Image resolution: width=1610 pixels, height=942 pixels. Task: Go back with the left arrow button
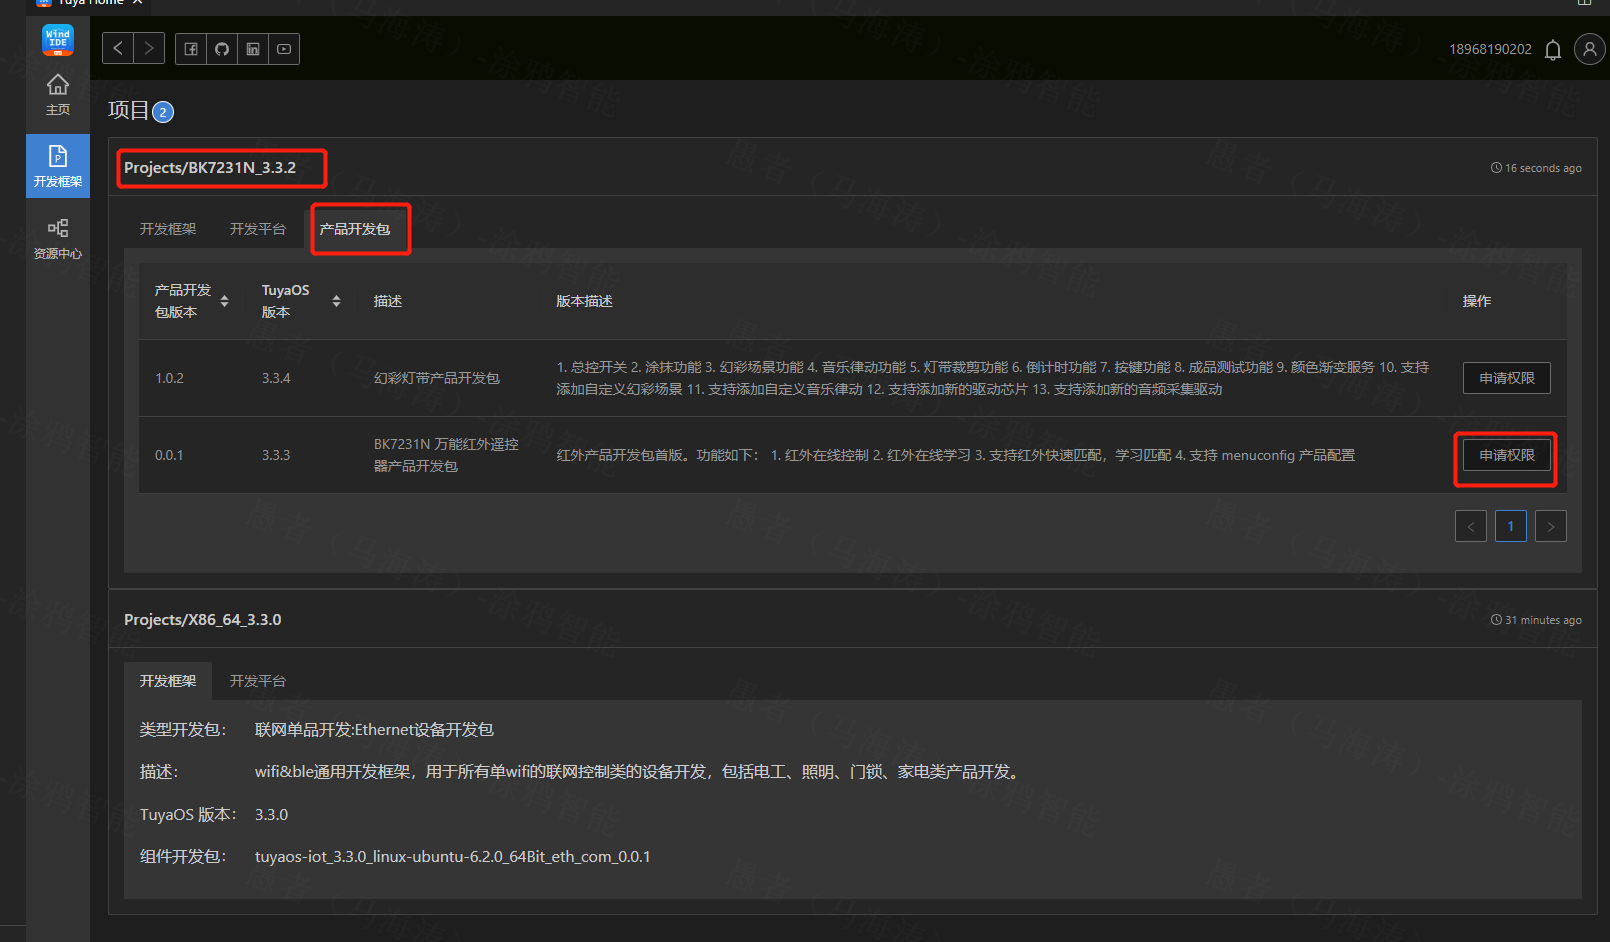[118, 48]
